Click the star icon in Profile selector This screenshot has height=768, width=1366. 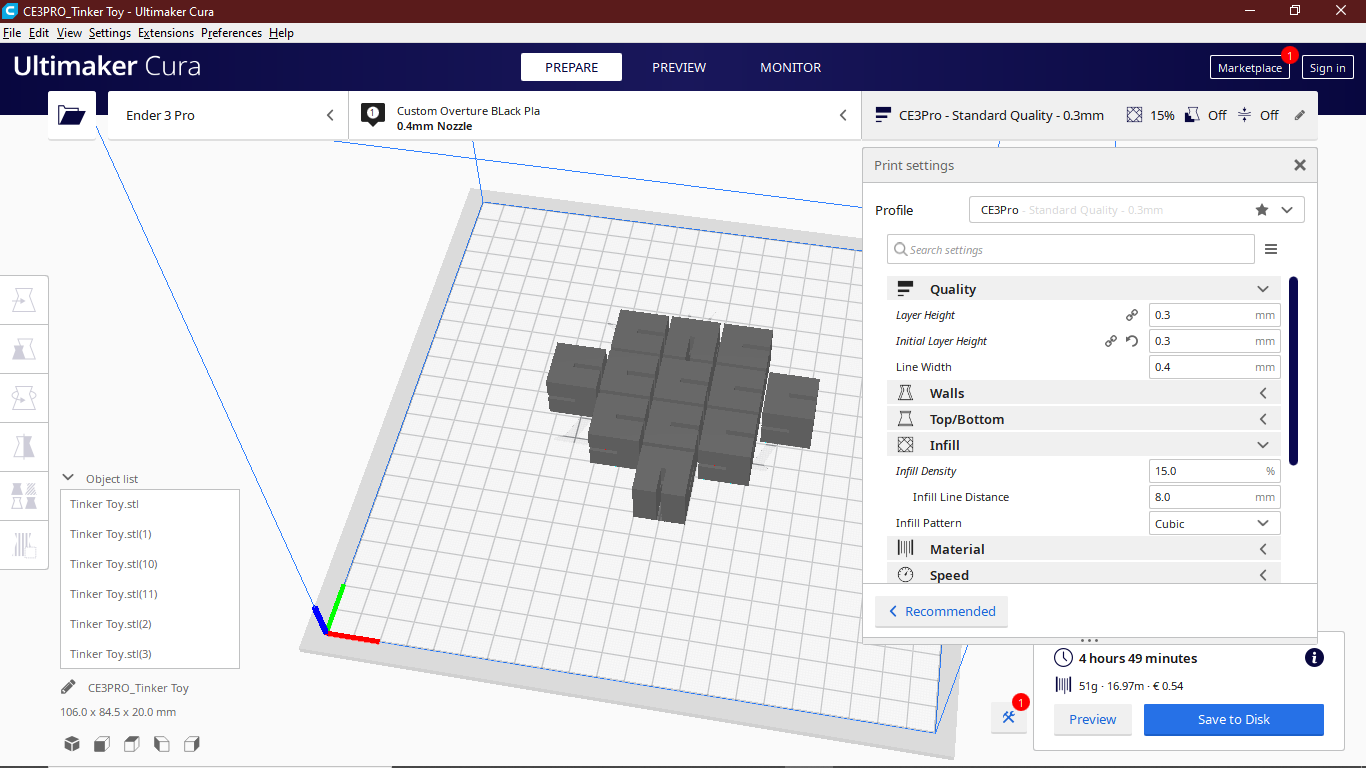[1262, 210]
